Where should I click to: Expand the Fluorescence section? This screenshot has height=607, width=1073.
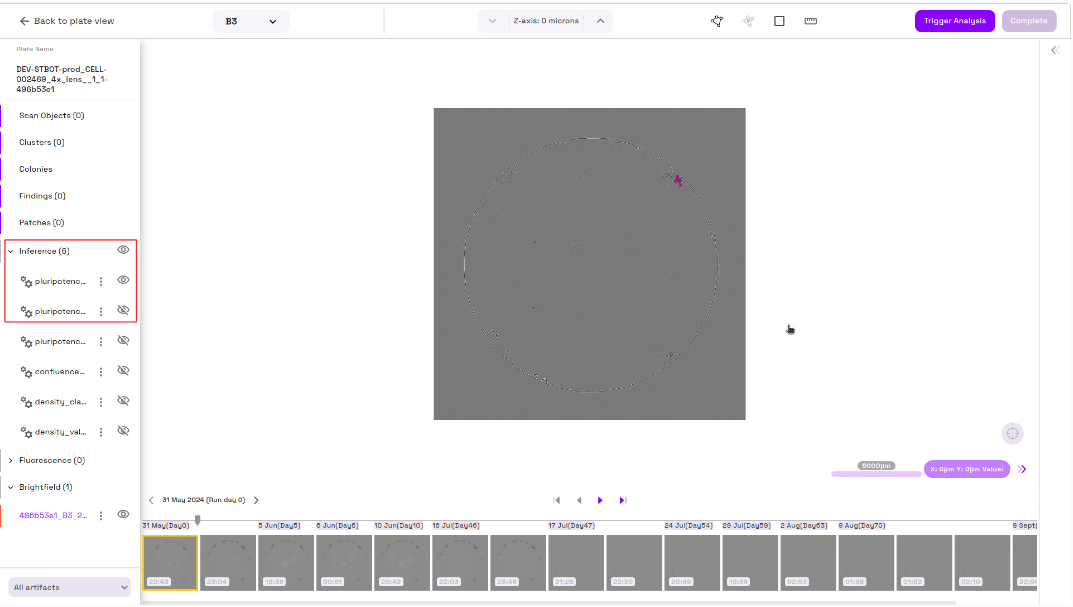point(11,461)
